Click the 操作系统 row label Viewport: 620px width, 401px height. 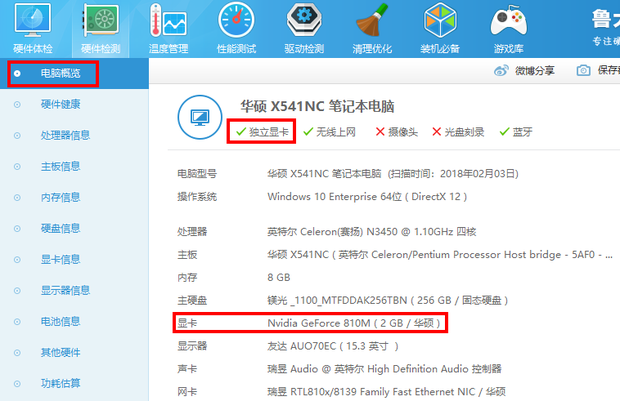click(197, 197)
